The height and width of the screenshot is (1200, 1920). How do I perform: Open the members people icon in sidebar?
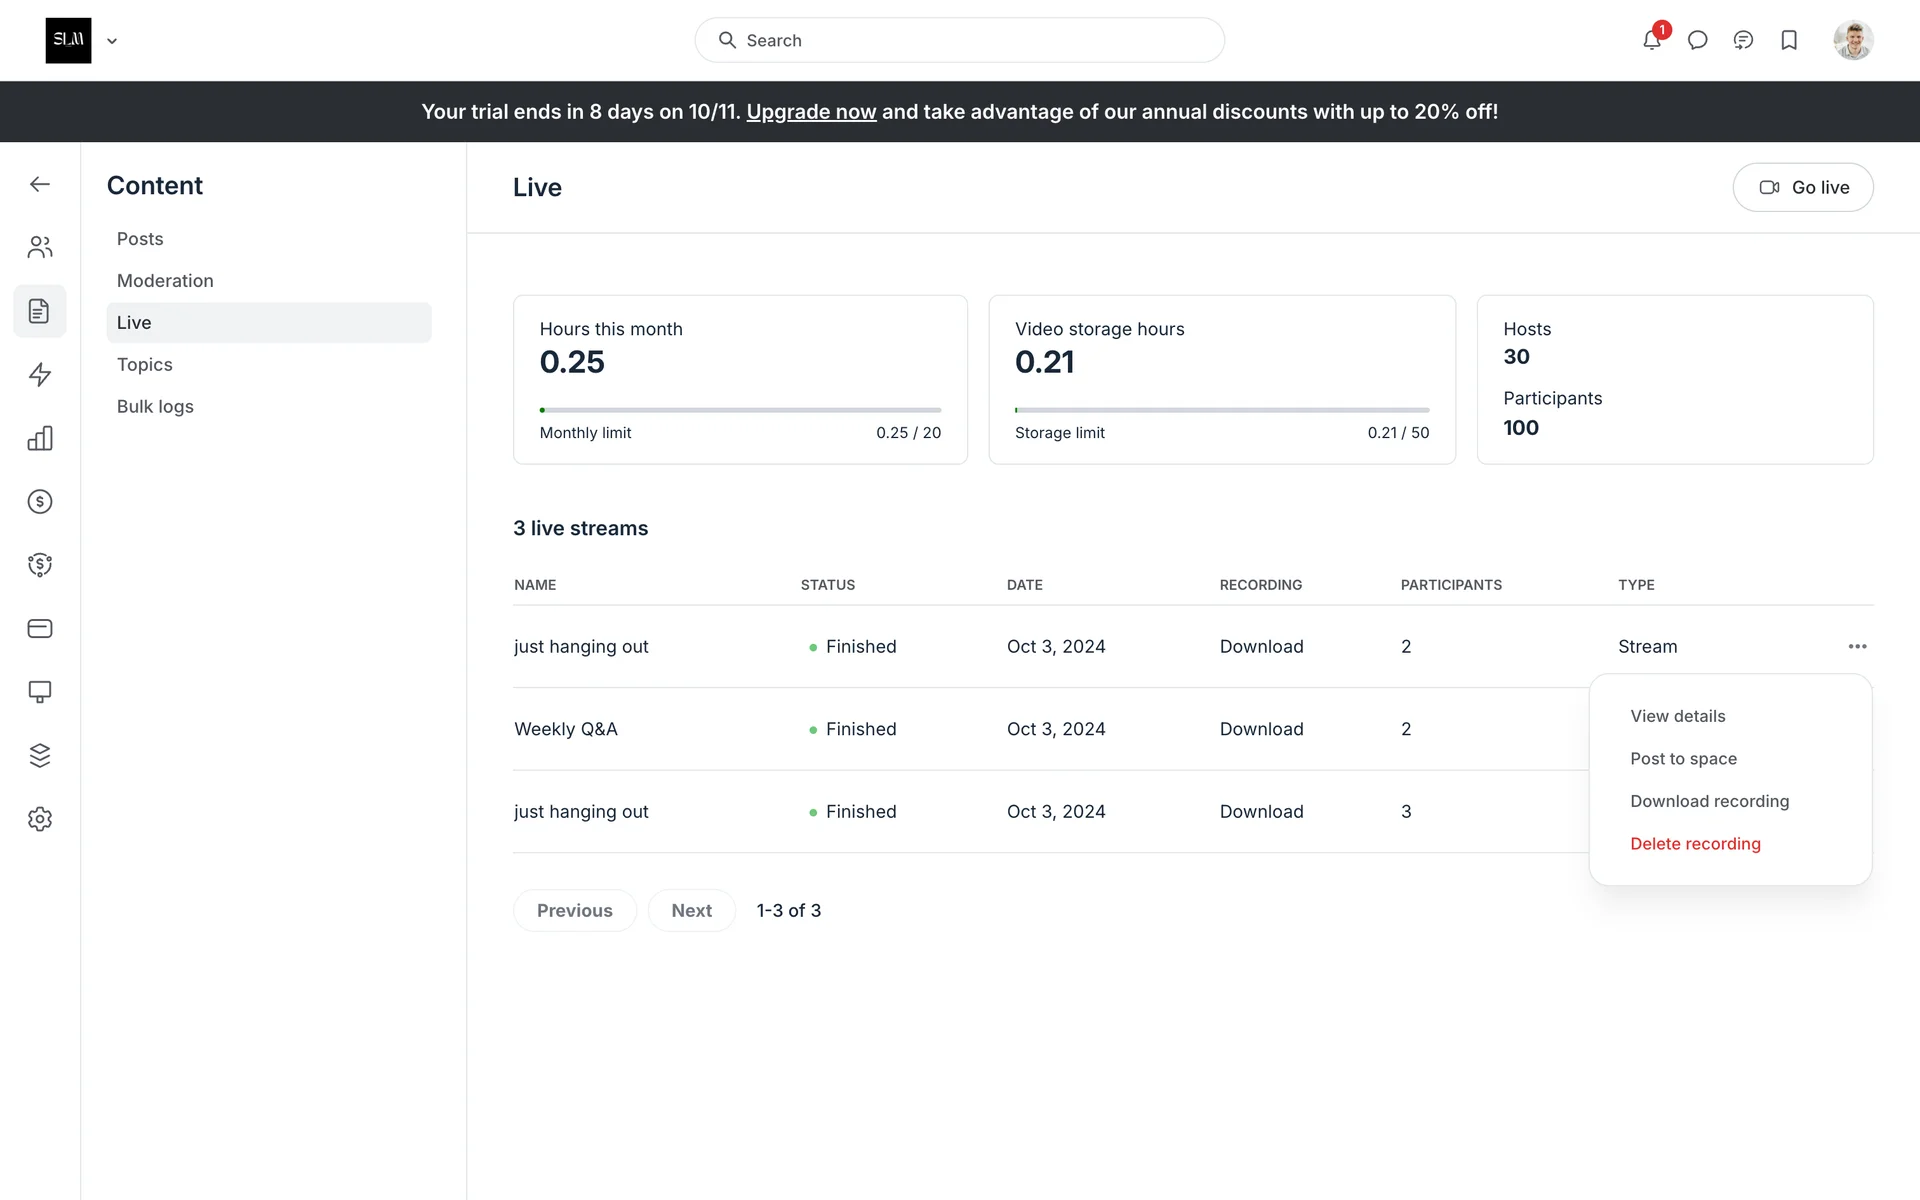coord(40,247)
